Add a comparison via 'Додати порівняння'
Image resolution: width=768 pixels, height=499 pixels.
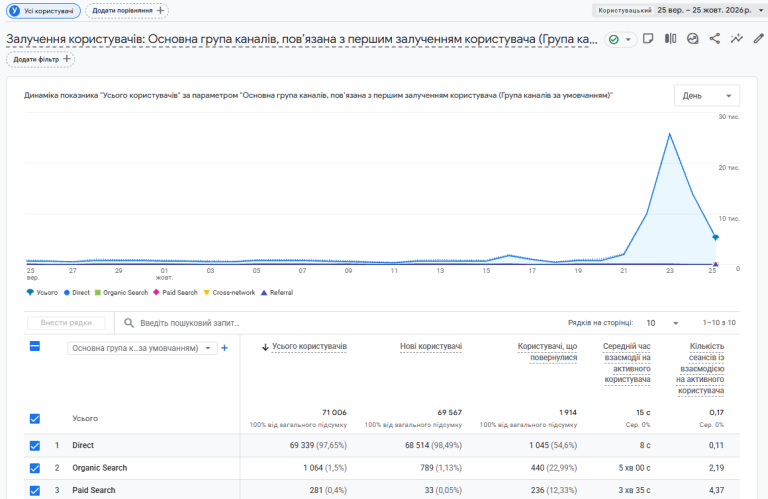tap(127, 11)
